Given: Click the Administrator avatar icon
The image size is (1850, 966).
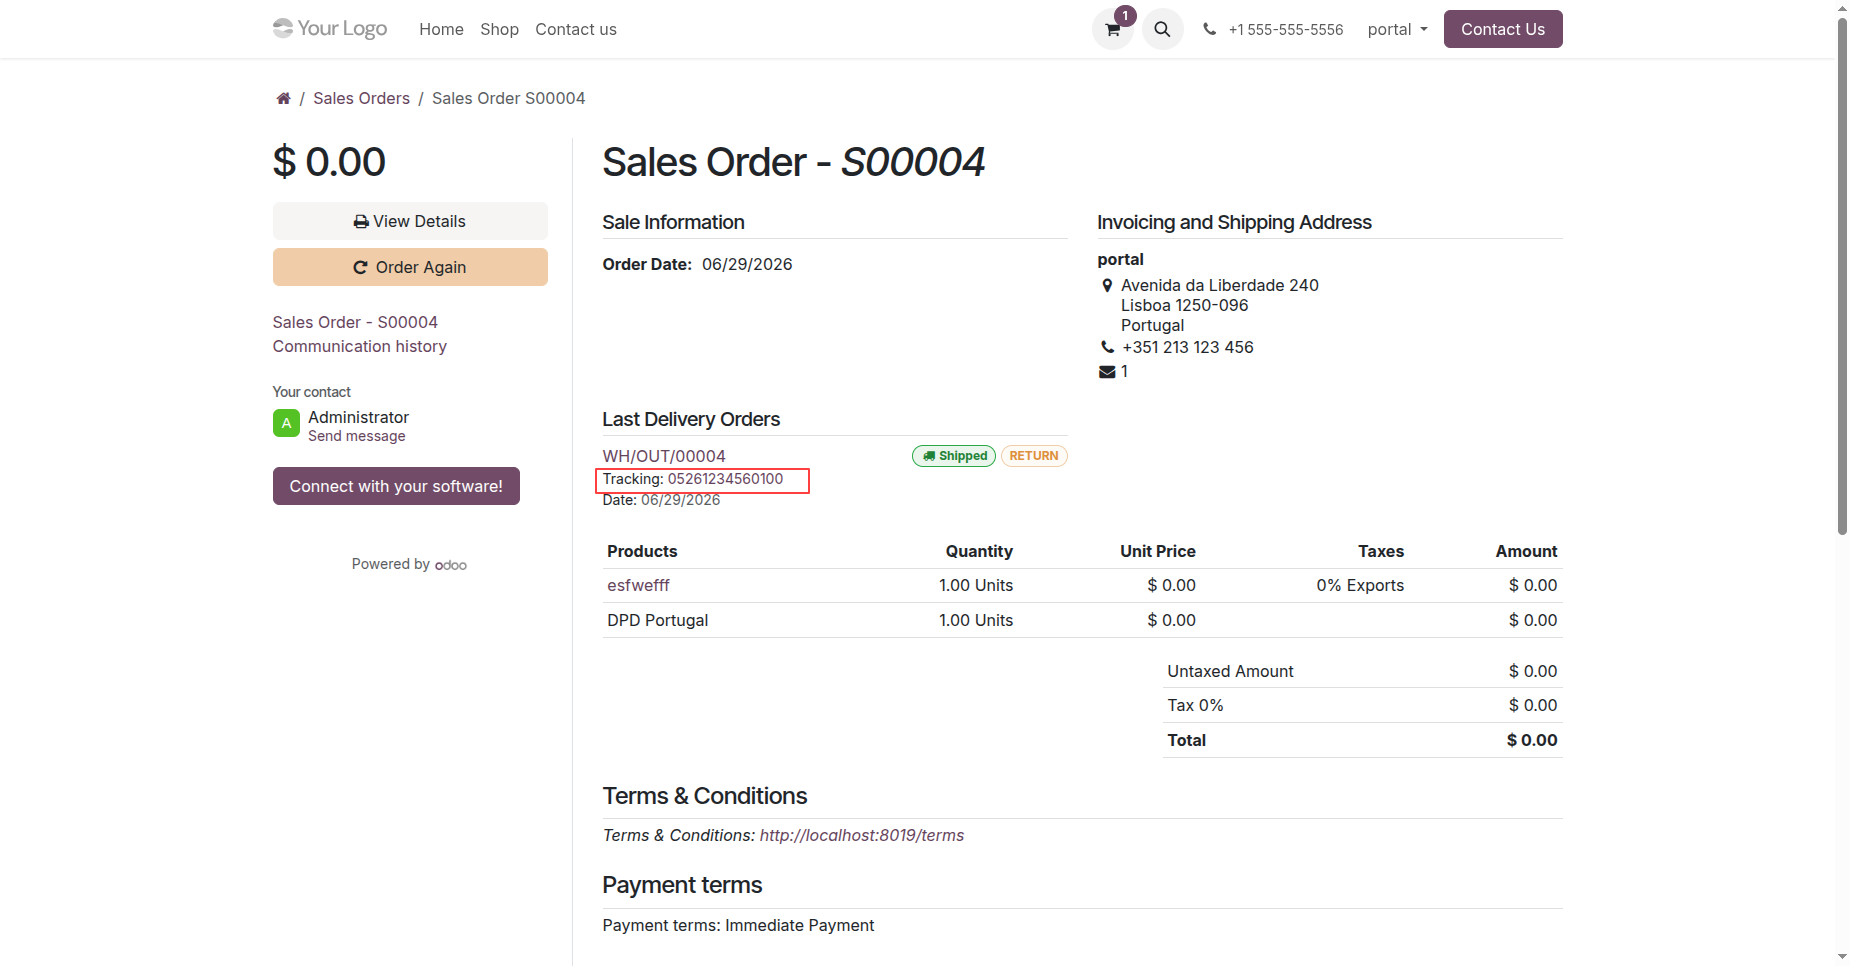Looking at the screenshot, I should click(286, 423).
